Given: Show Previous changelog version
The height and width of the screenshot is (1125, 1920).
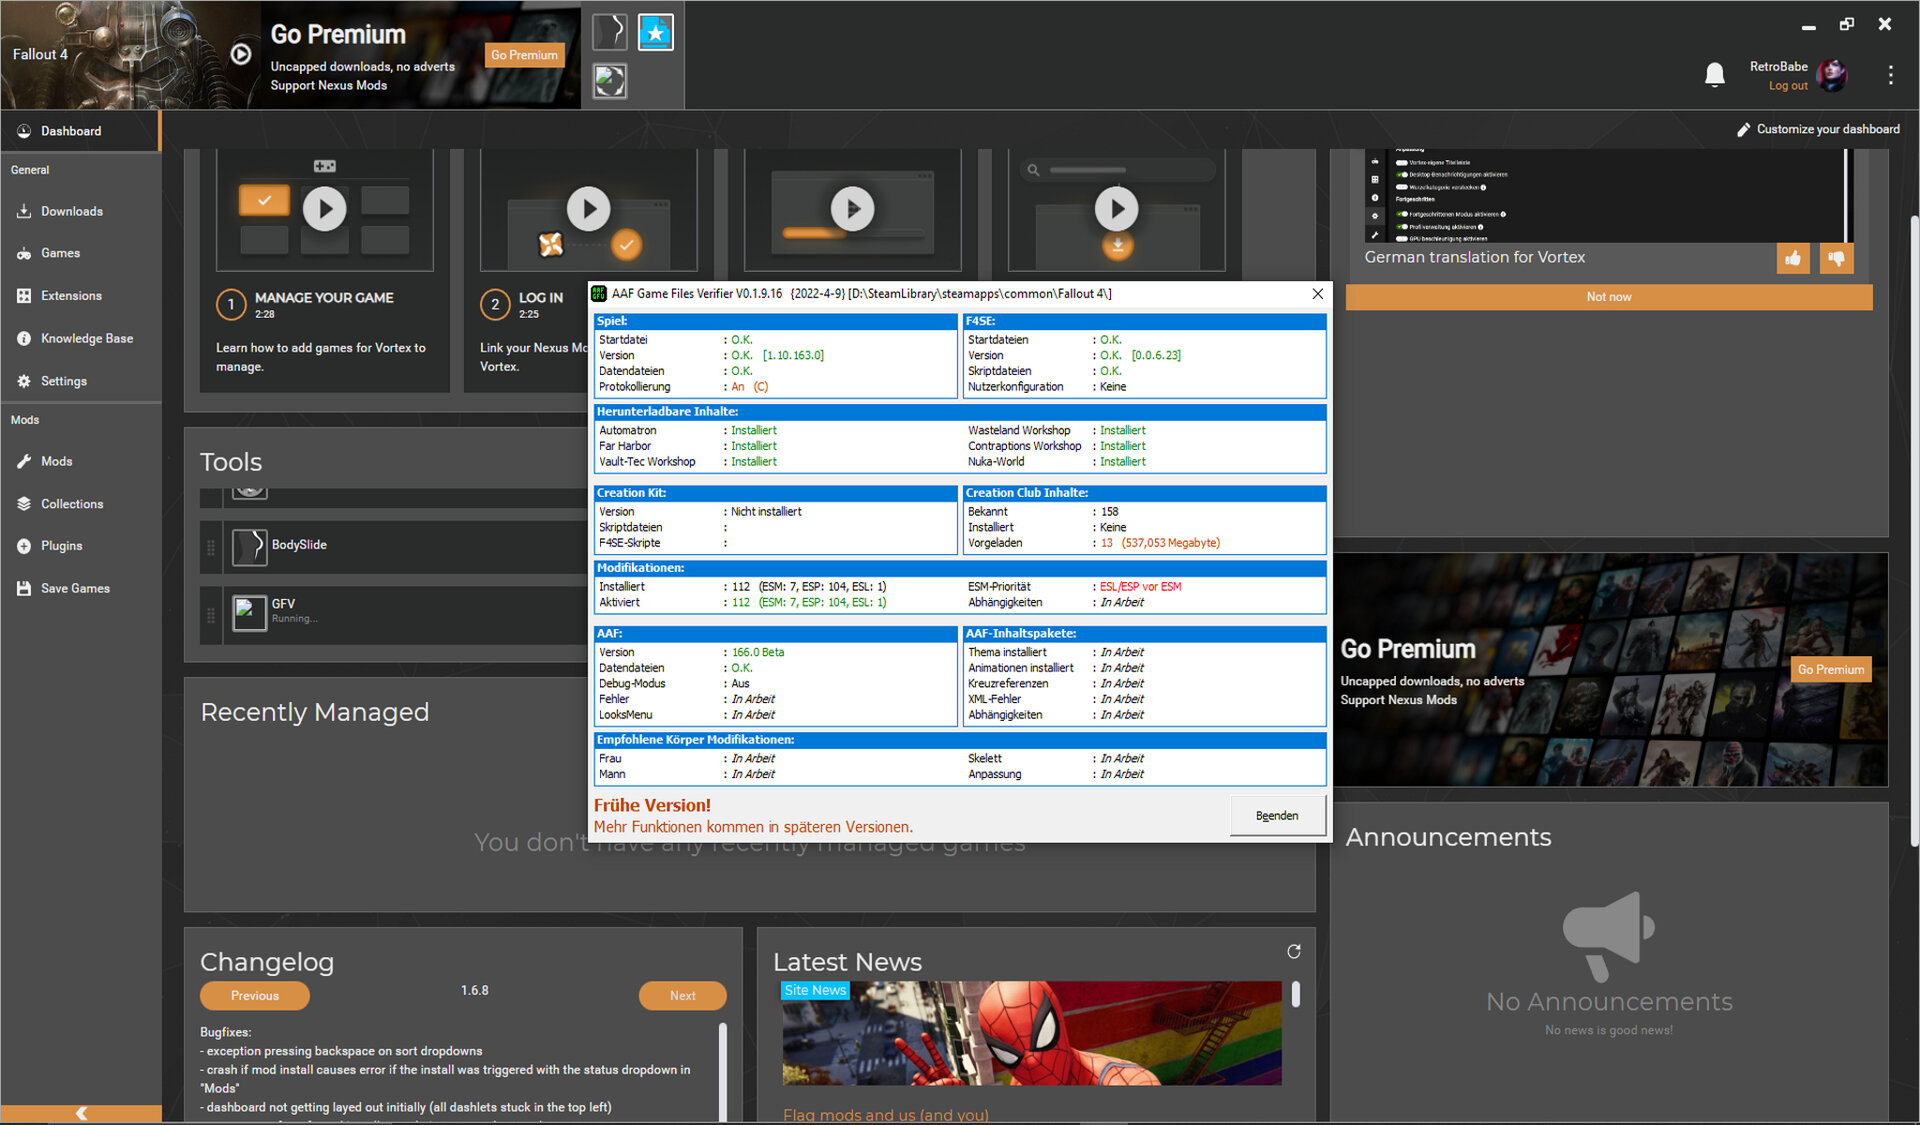Looking at the screenshot, I should point(255,995).
